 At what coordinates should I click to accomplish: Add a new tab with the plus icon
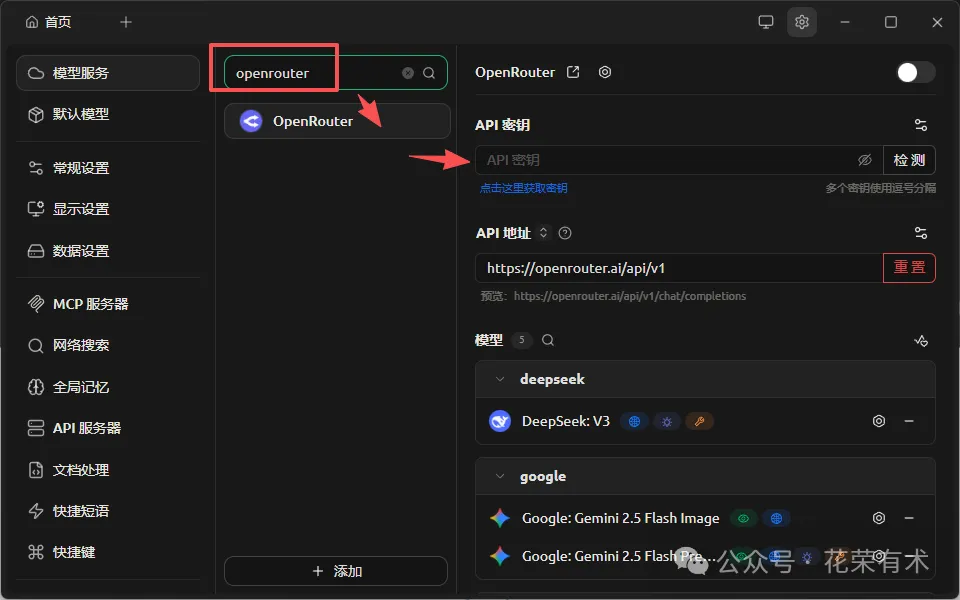click(126, 22)
